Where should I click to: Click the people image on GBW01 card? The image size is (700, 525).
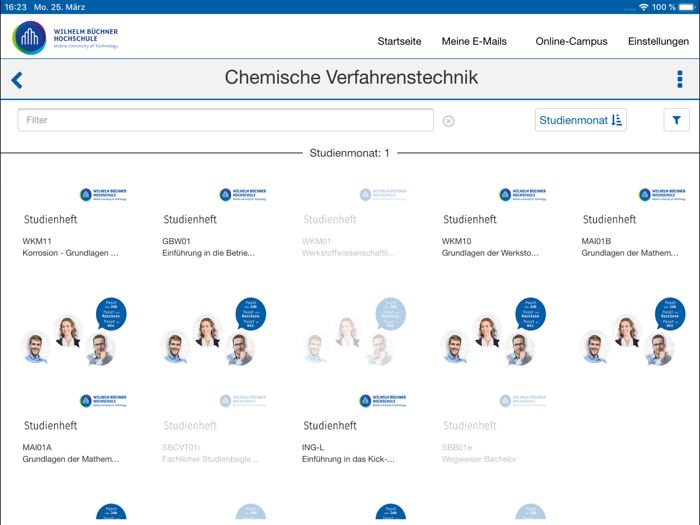[x=213, y=332]
